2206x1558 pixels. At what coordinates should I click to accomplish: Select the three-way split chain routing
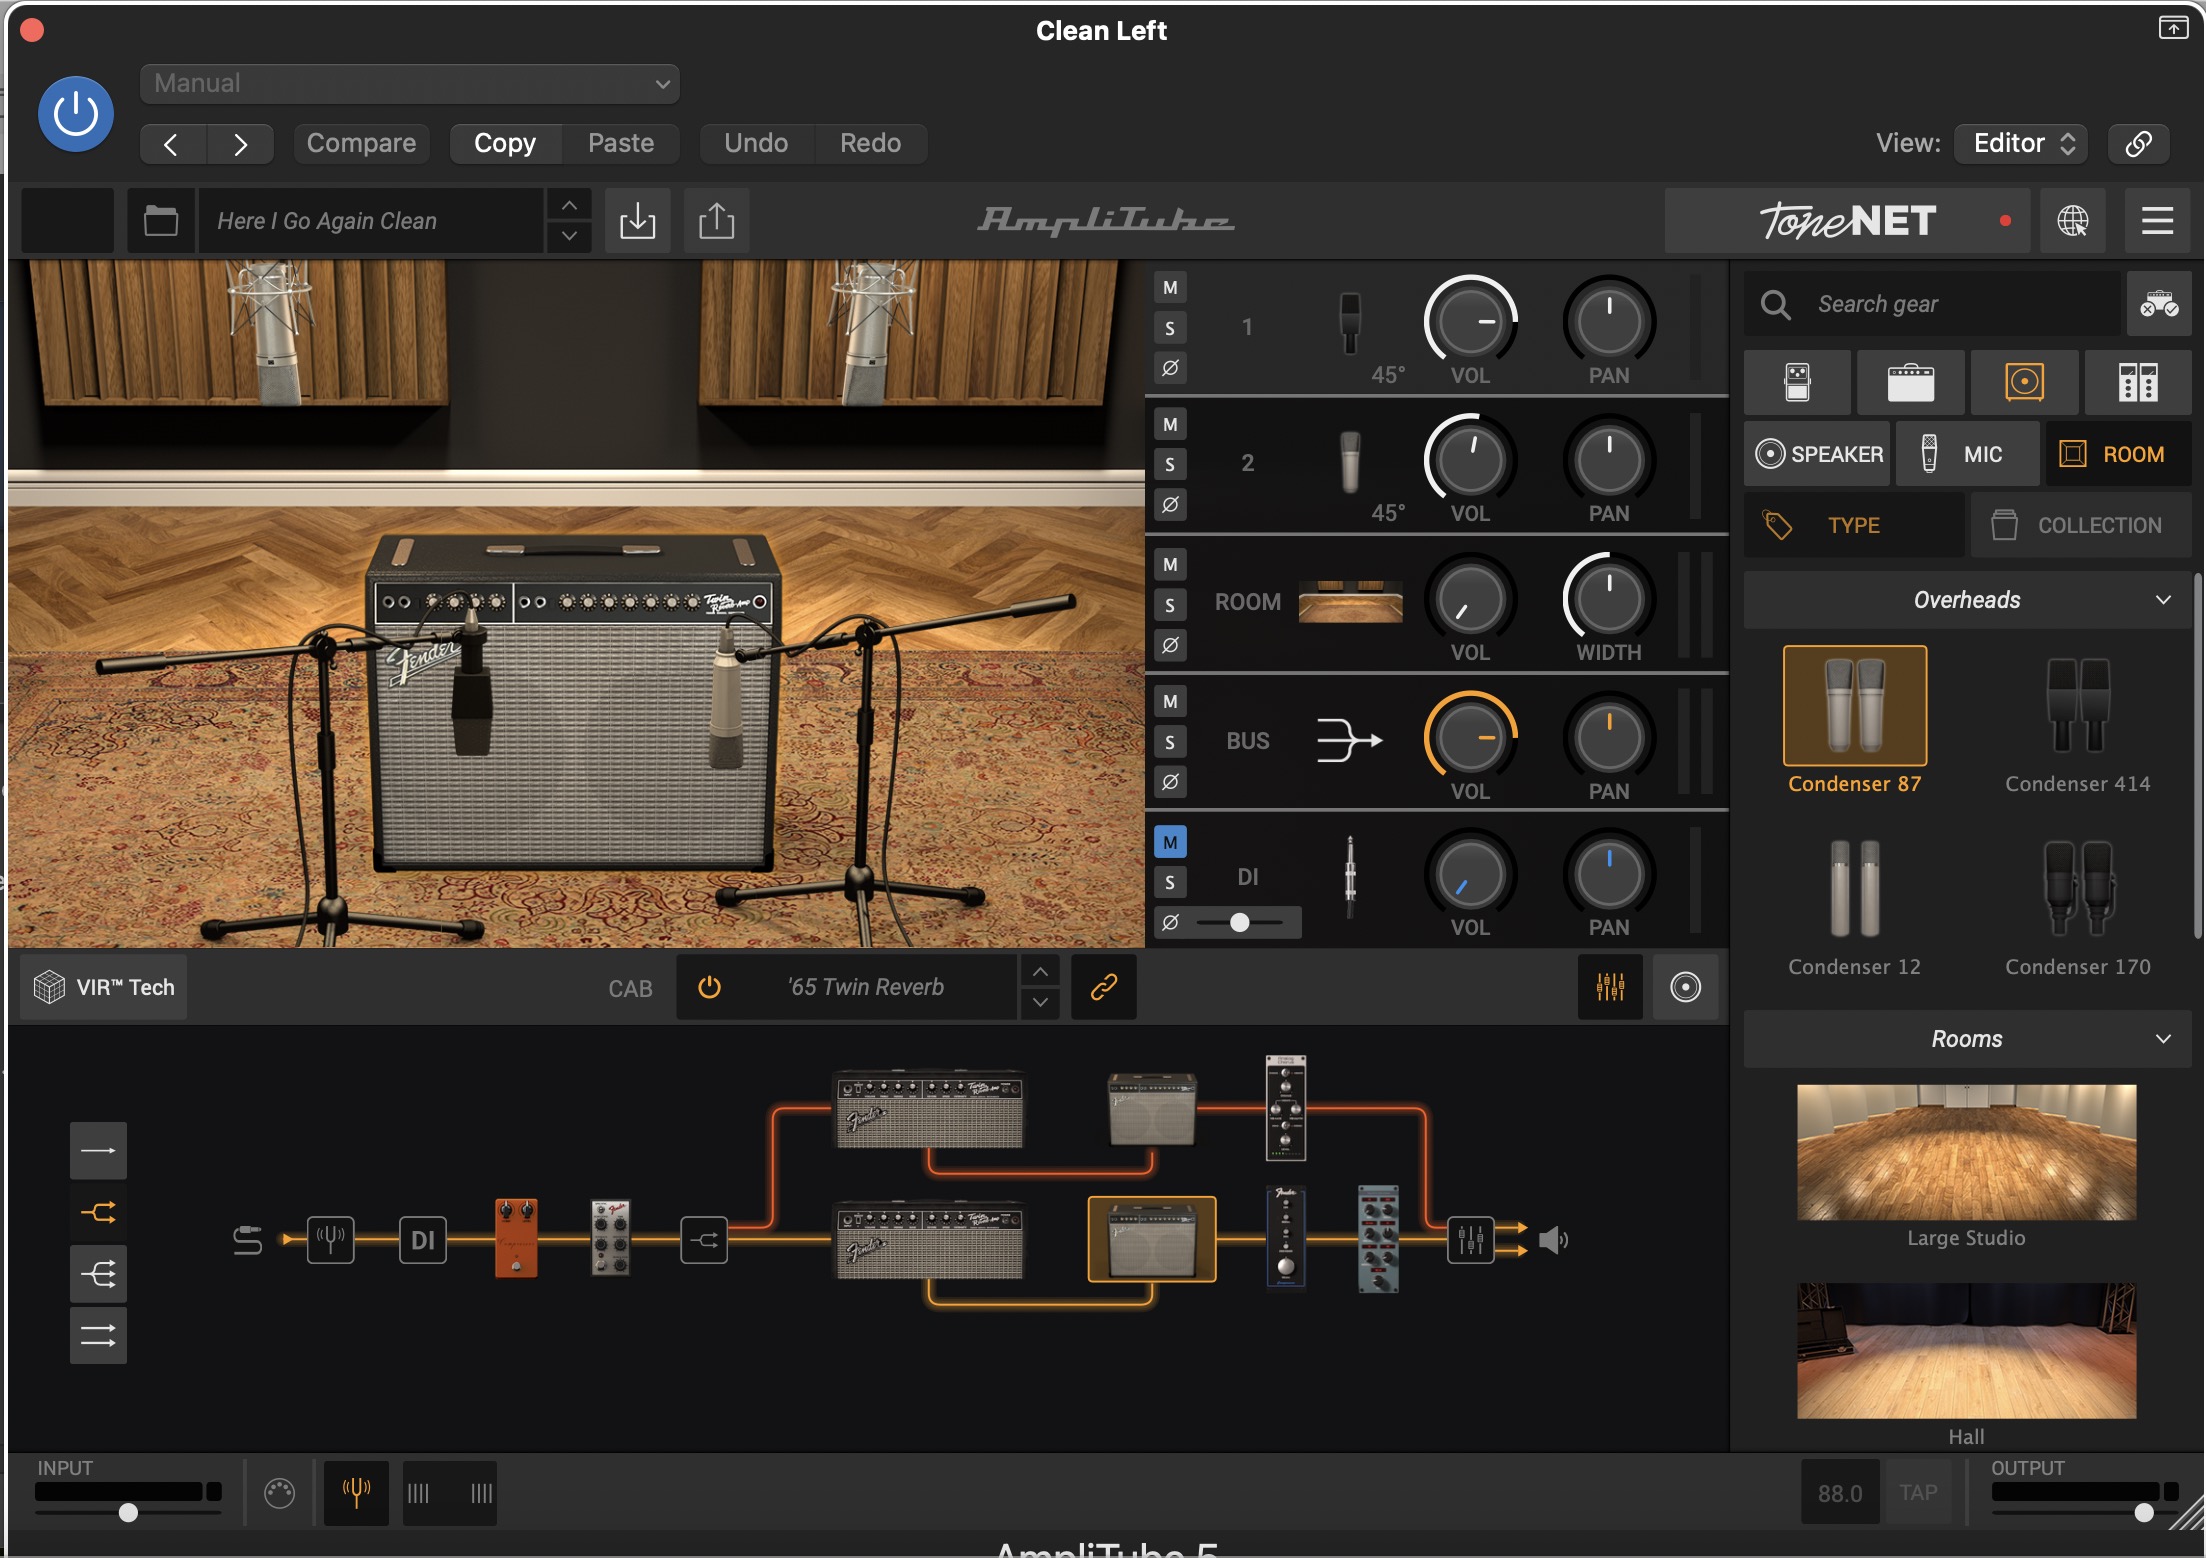tap(98, 1274)
